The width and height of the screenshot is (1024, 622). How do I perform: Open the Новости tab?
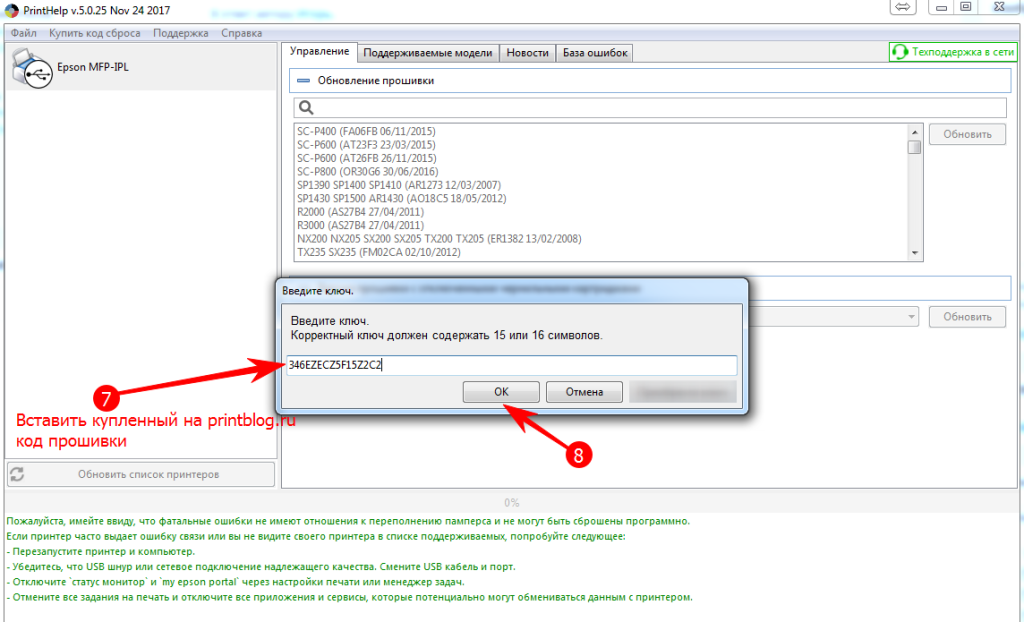tap(527, 53)
